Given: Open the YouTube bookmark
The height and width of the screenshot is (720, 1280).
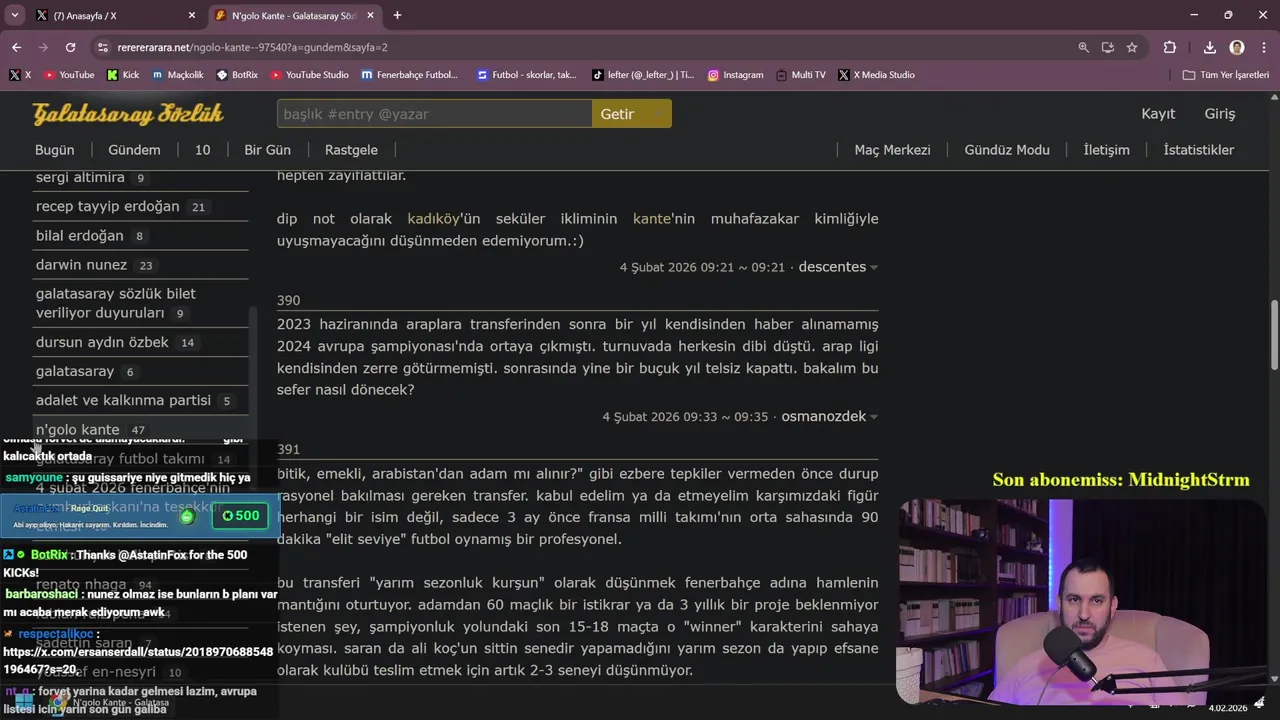Looking at the screenshot, I should coord(69,75).
